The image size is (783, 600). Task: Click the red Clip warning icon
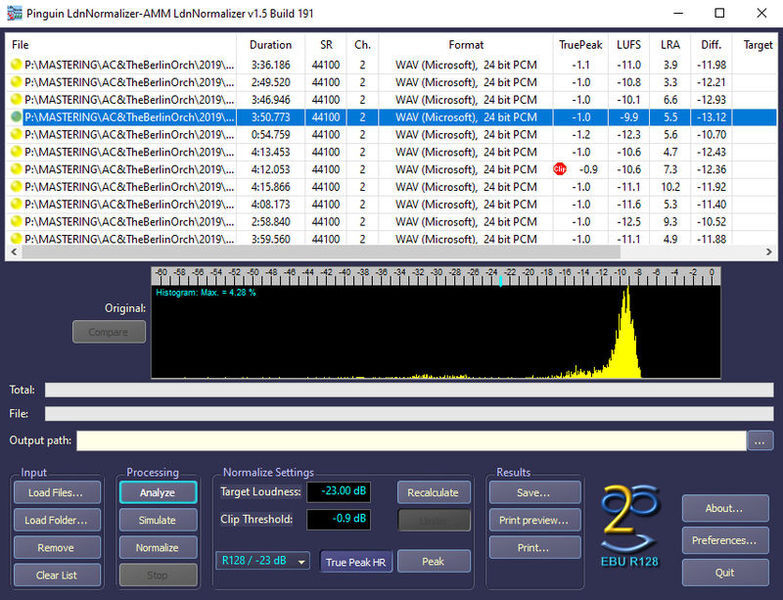(560, 169)
